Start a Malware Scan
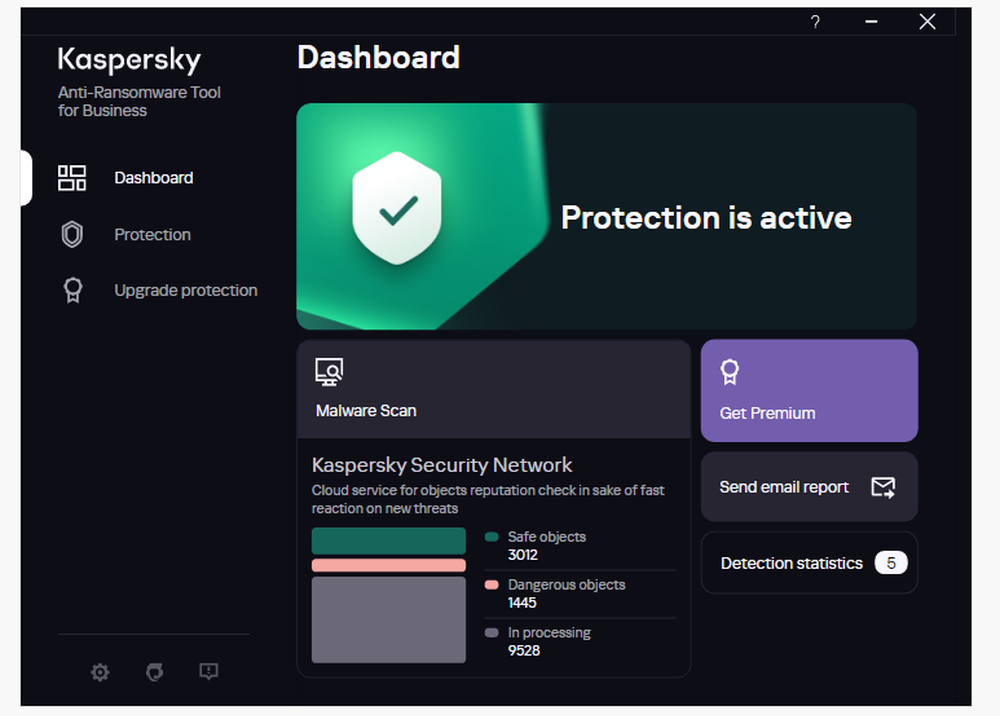Image resolution: width=1000 pixels, height=716 pixels. point(494,389)
